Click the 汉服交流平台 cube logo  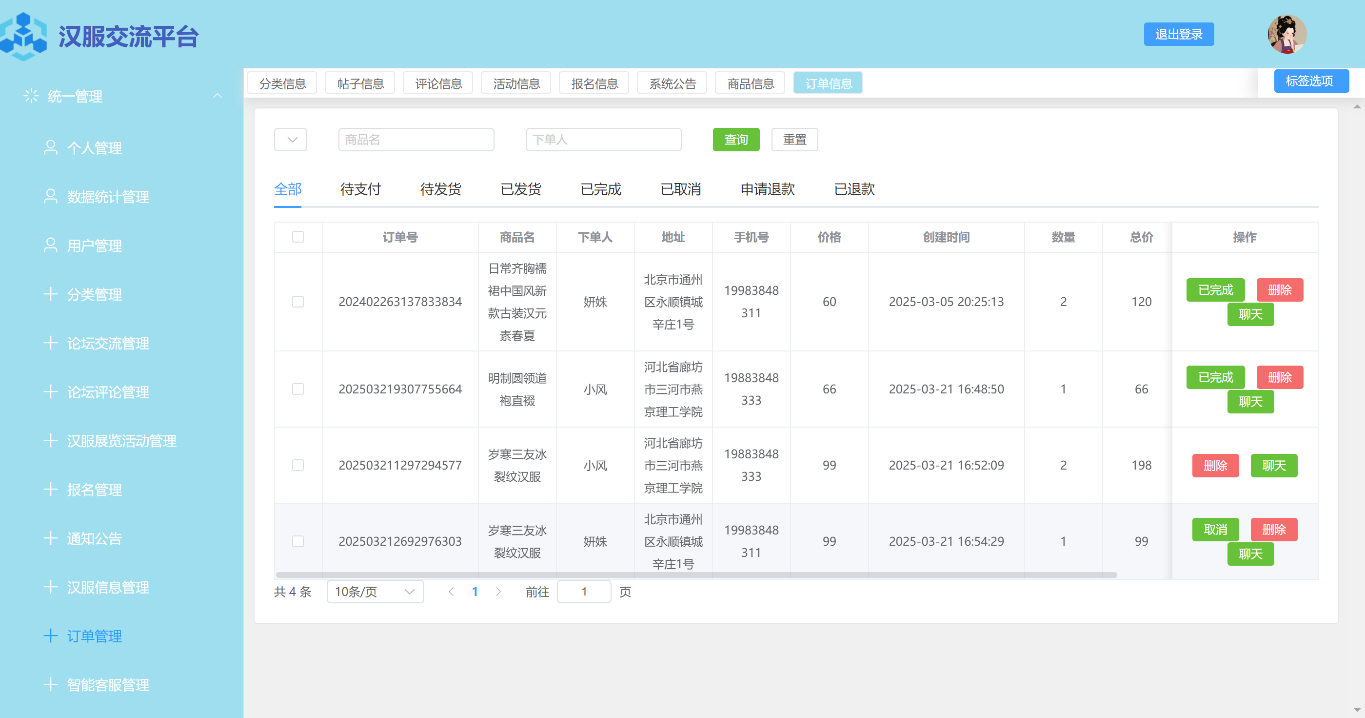22,37
